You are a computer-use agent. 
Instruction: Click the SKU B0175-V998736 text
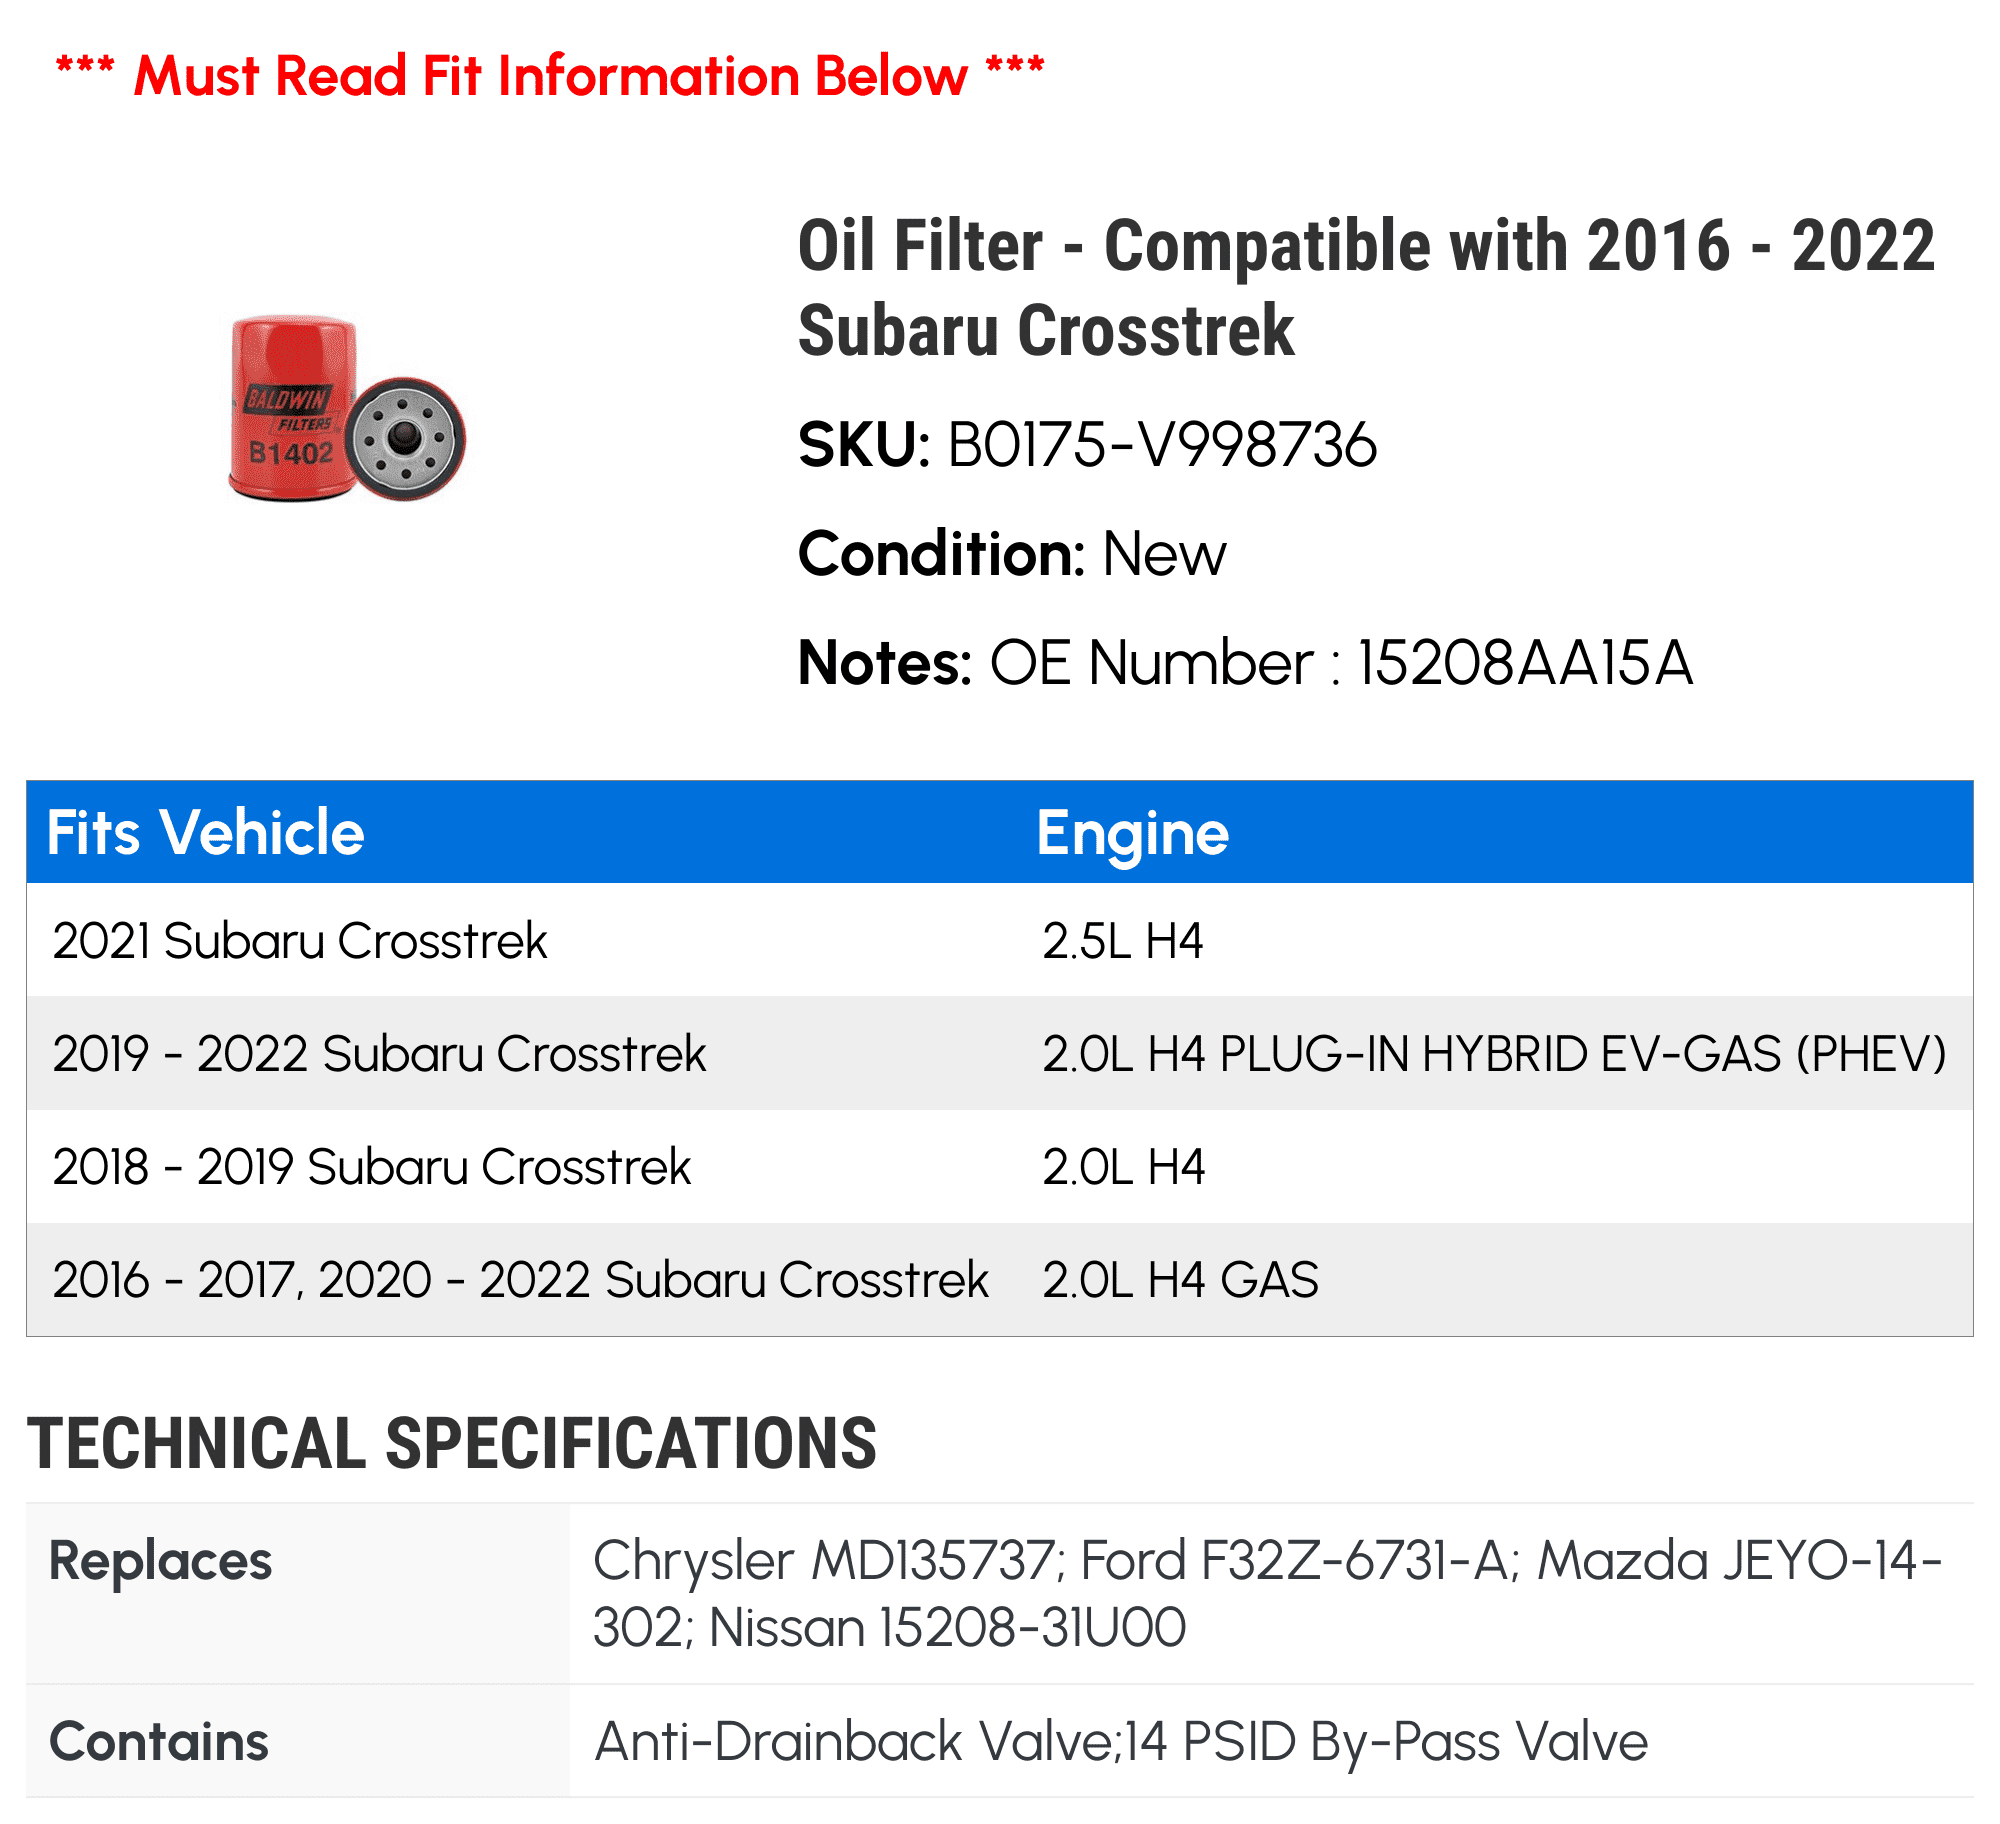[1087, 445]
